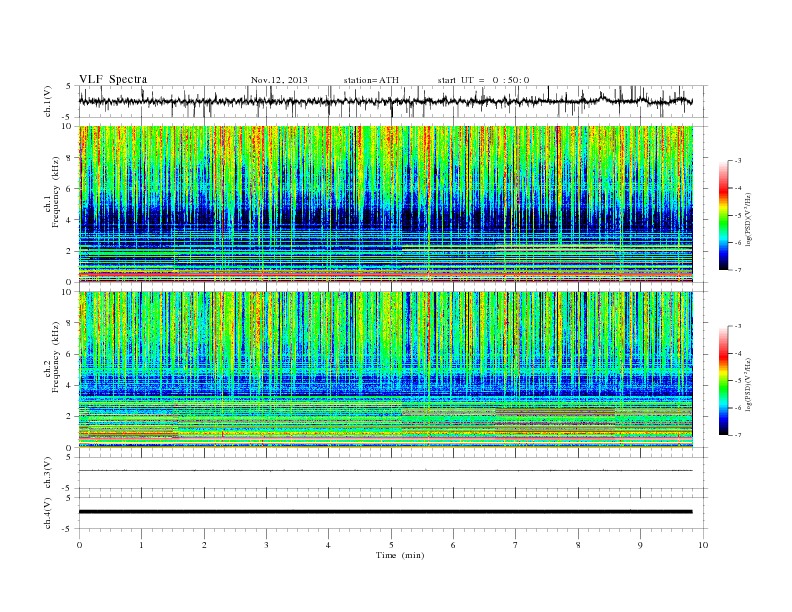Click tick label "4" on the Time axis
This screenshot has width=792, height=612.
328,545
